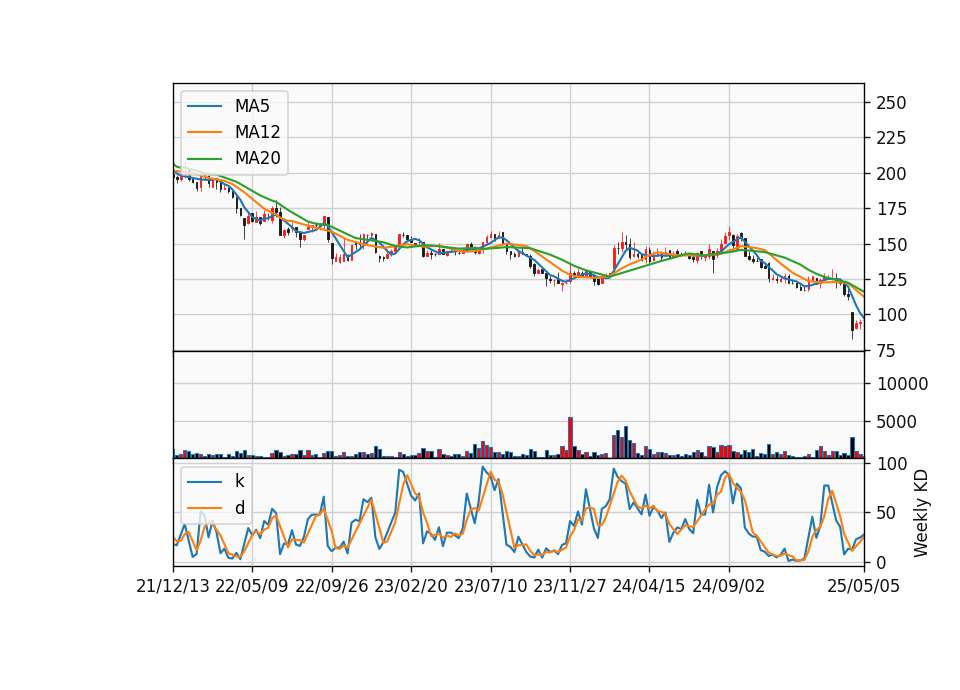Click the 50 KD axis label
The width and height of the screenshot is (960, 690).
coord(886,513)
